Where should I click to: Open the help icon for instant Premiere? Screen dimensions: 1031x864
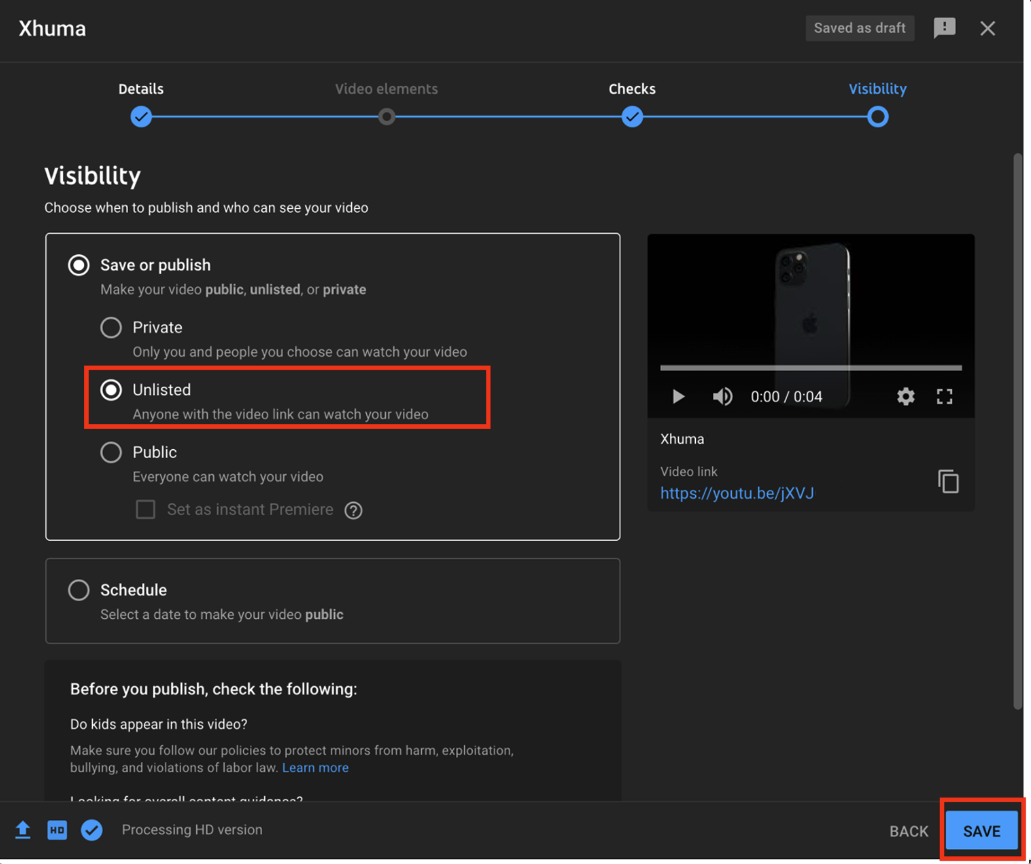click(353, 510)
